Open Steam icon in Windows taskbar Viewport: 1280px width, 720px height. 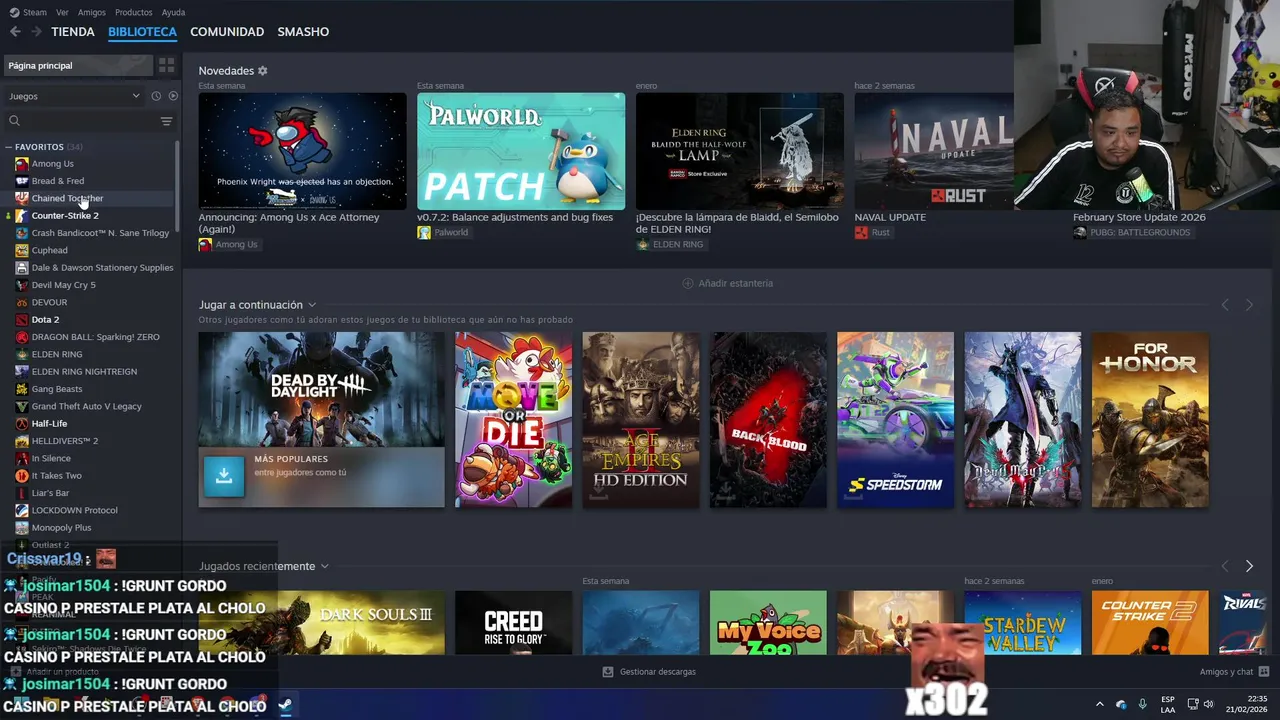tap(285, 705)
